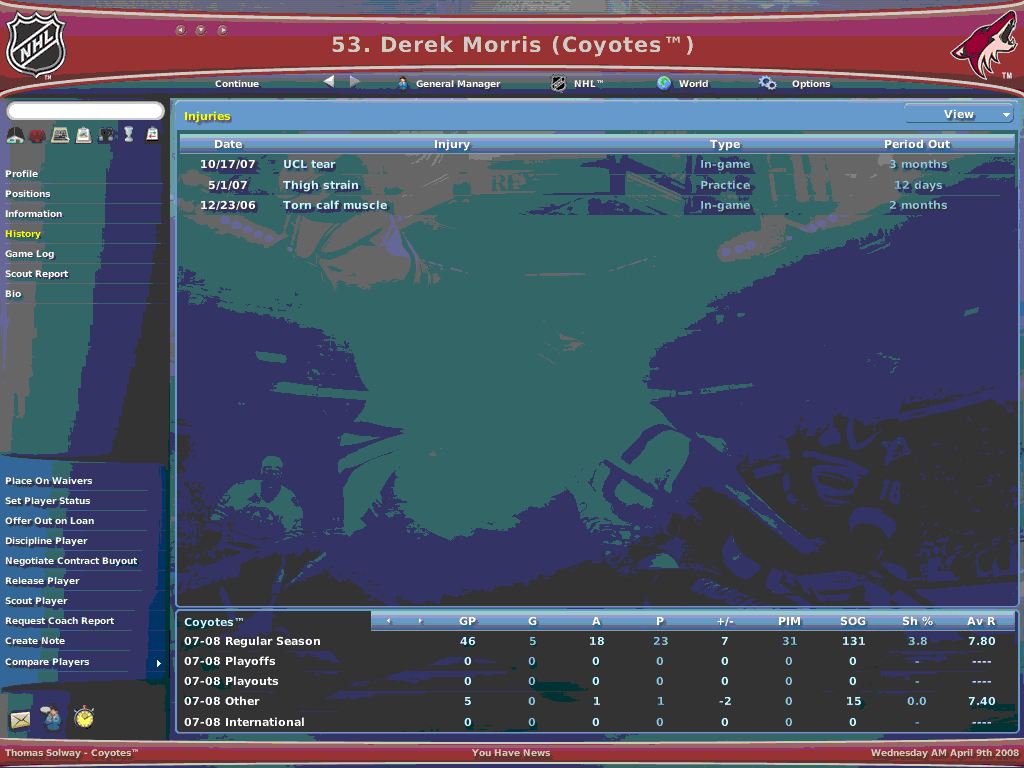The image size is (1024, 768).
Task: Click Release Player
Action: [42, 581]
